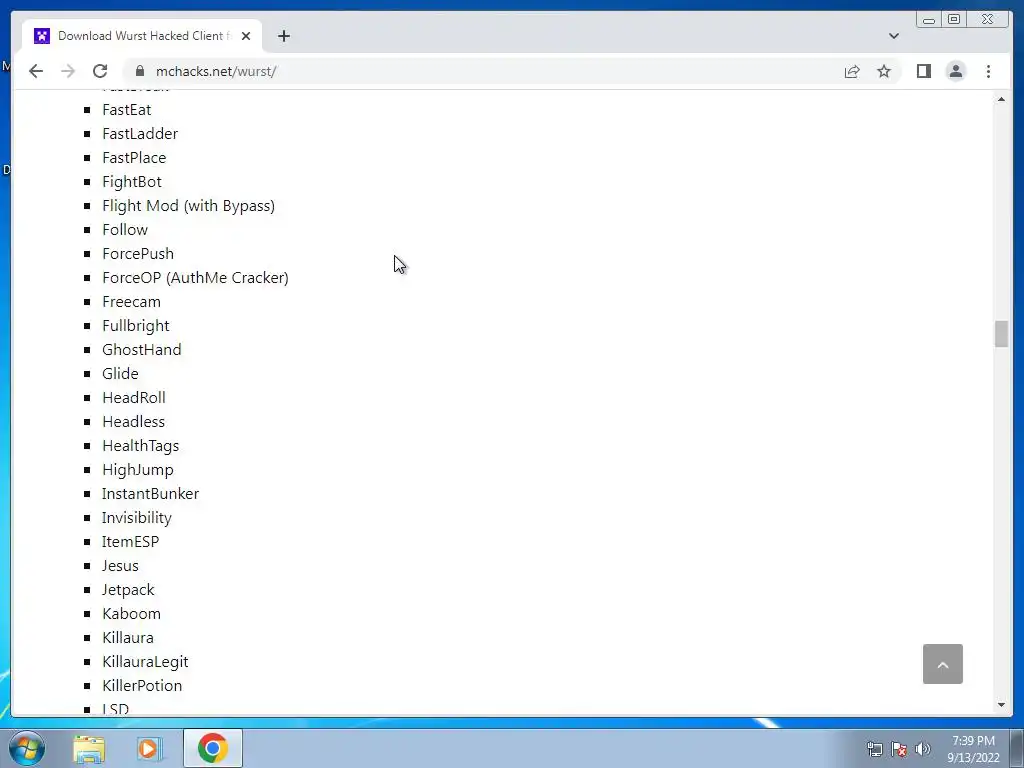Click the Jetpack list item
Screen dimensions: 1024x768
point(128,590)
